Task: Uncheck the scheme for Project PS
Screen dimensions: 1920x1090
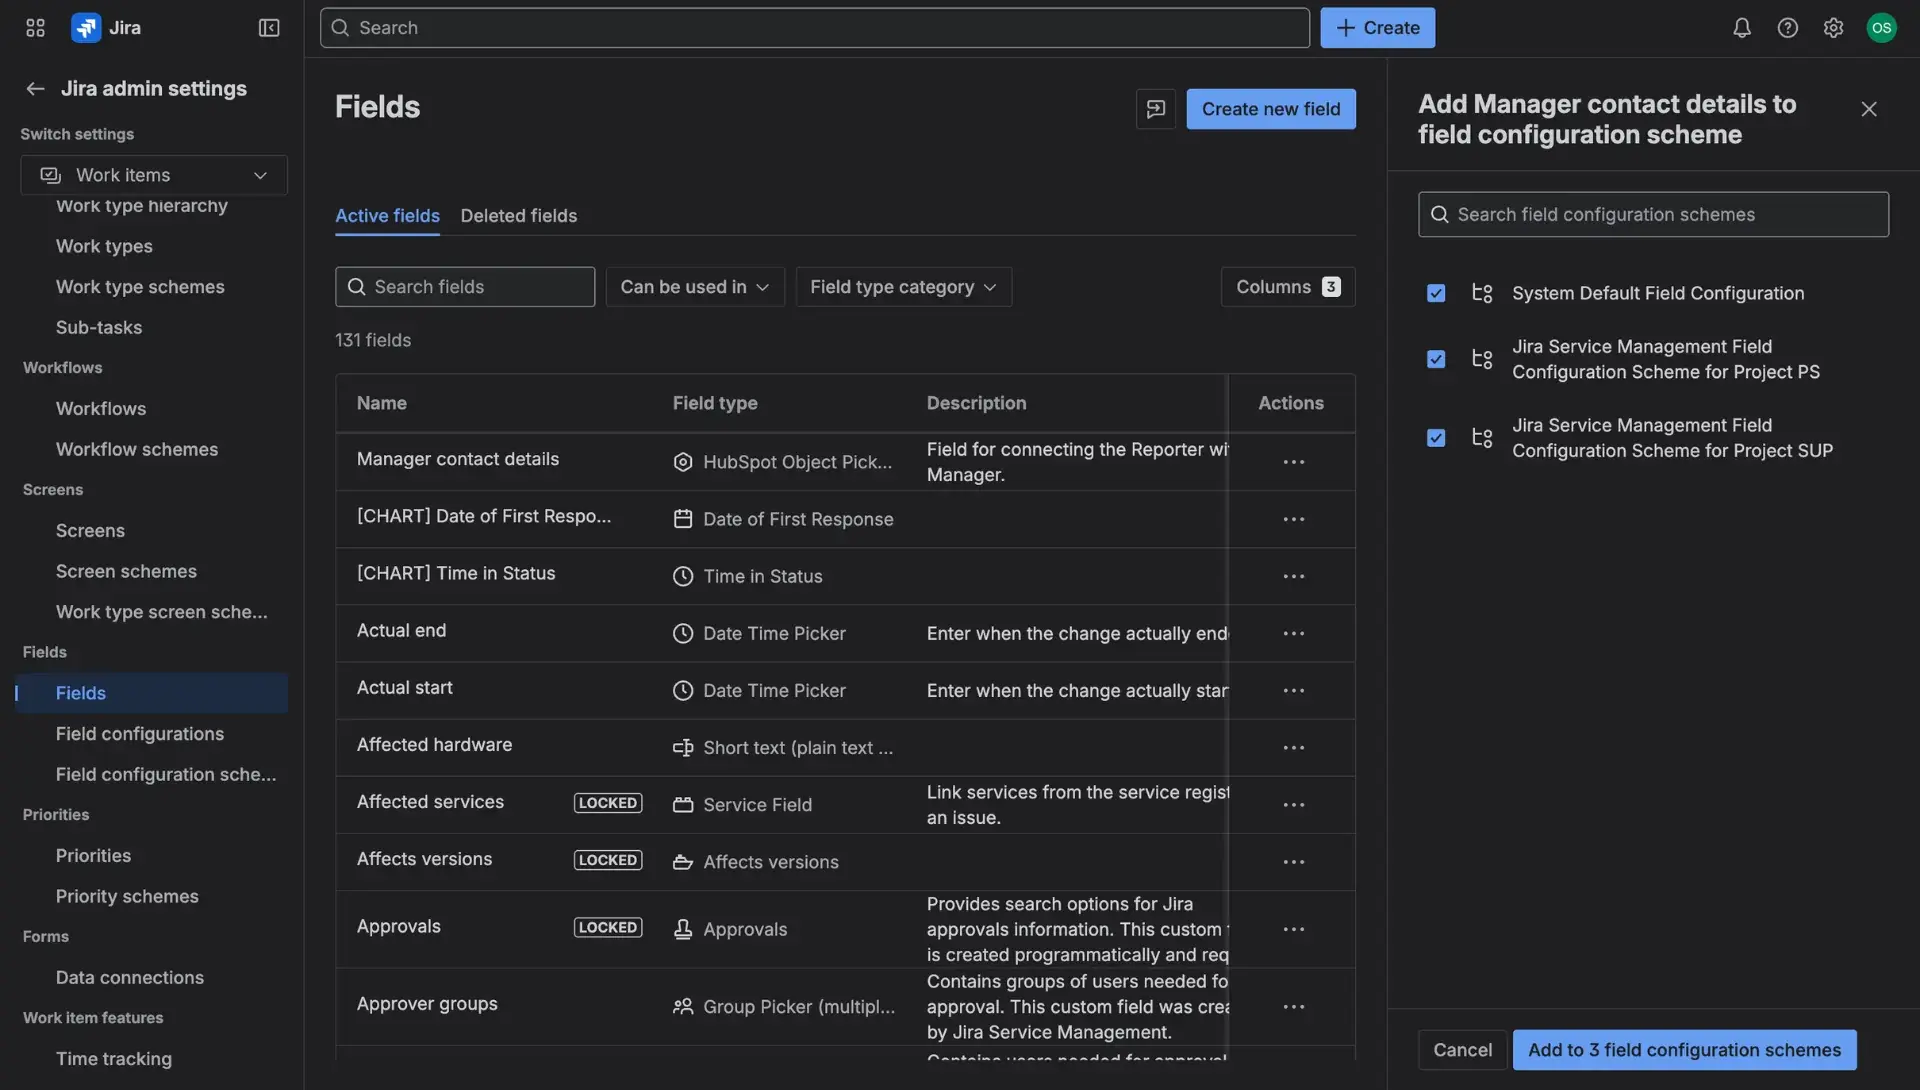Action: (x=1436, y=359)
